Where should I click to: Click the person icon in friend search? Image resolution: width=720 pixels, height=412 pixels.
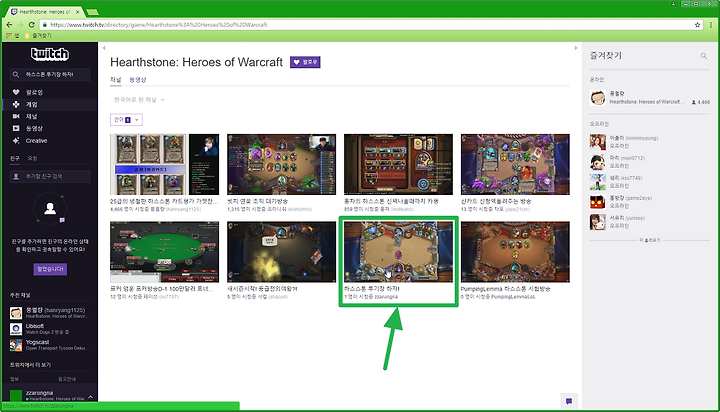coord(16,176)
